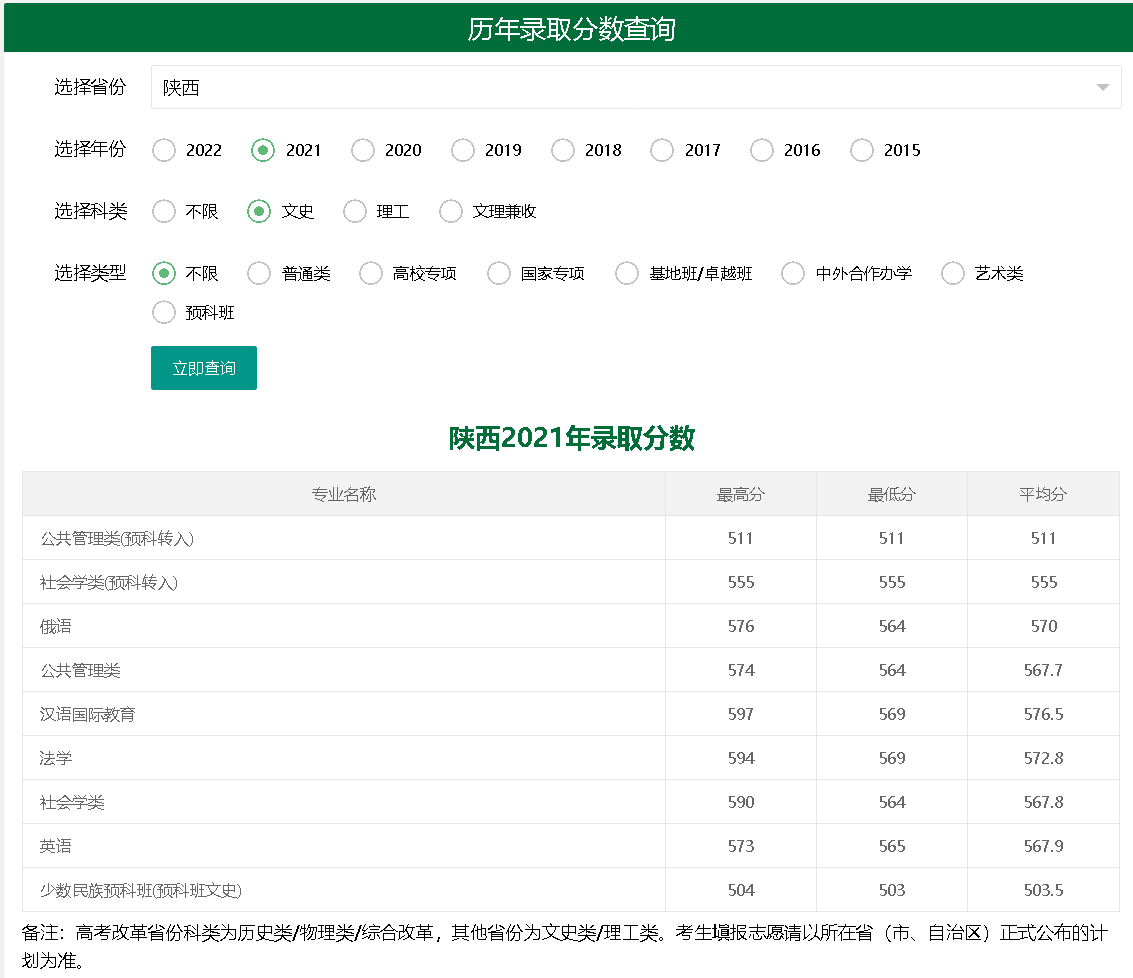Viewport: 1133px width, 978px height.
Task: Select 中外合作办学 admission type
Action: pyautogui.click(x=793, y=273)
